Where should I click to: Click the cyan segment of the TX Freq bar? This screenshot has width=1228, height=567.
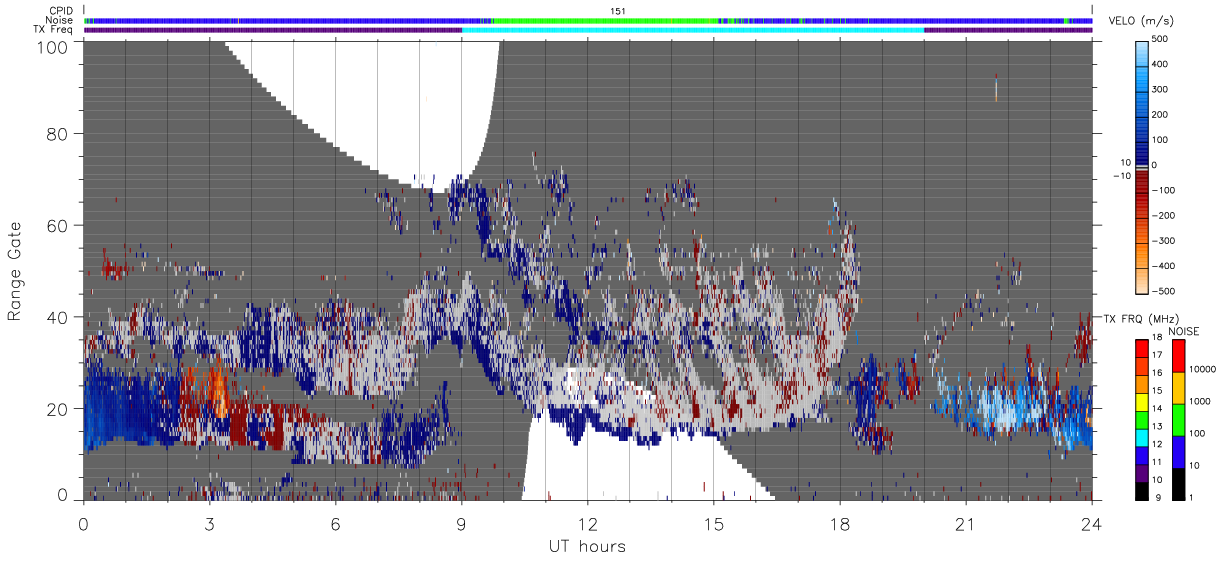693,30
